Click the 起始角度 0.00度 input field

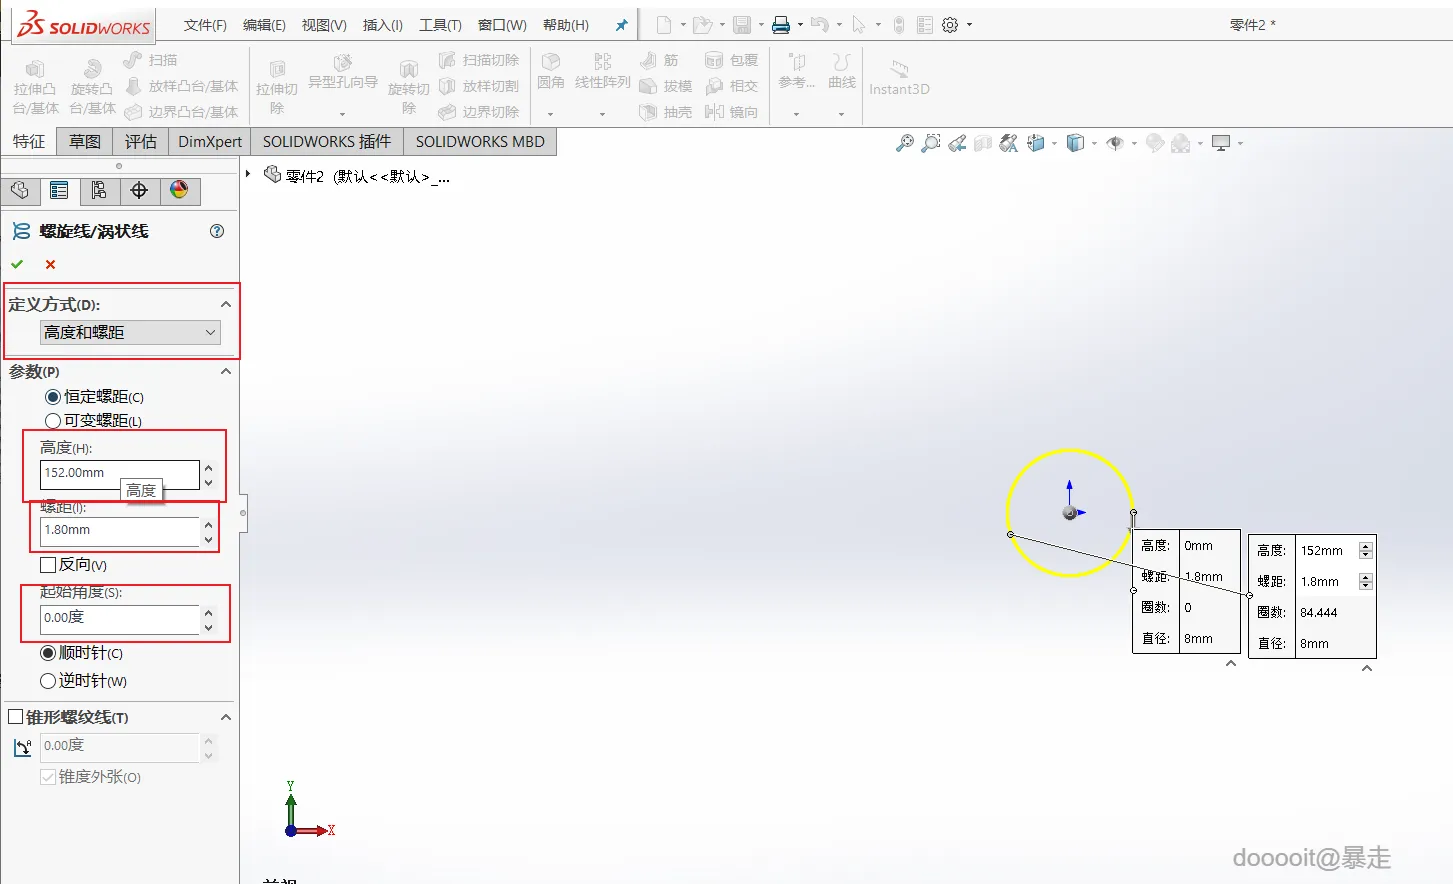click(119, 619)
